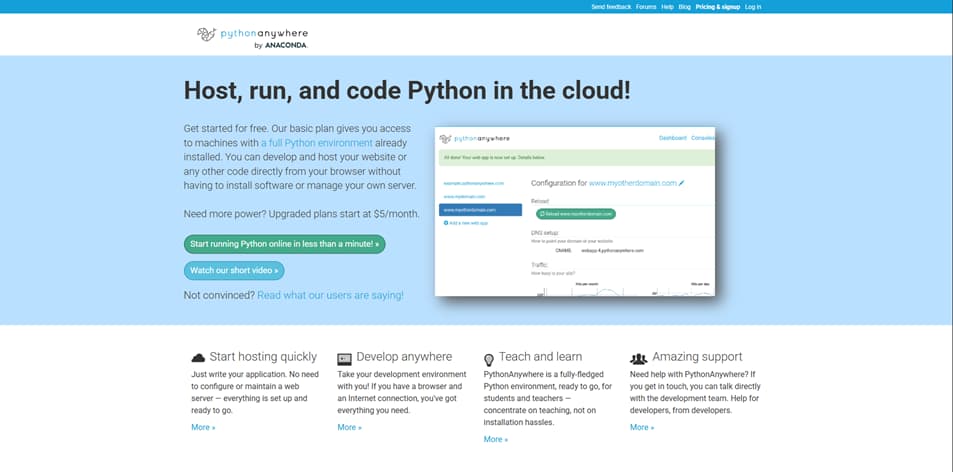Go to the Blog
Screen dimensions: 953x472
click(684, 7)
